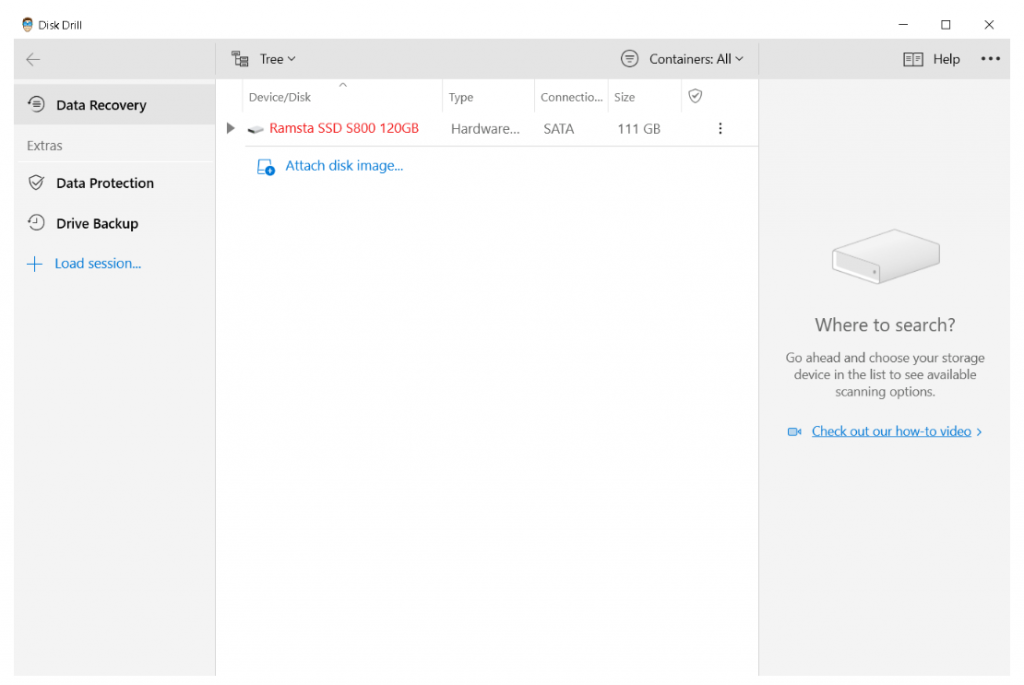The height and width of the screenshot is (685, 1024).
Task: Click the shield icon column header
Action: point(695,96)
